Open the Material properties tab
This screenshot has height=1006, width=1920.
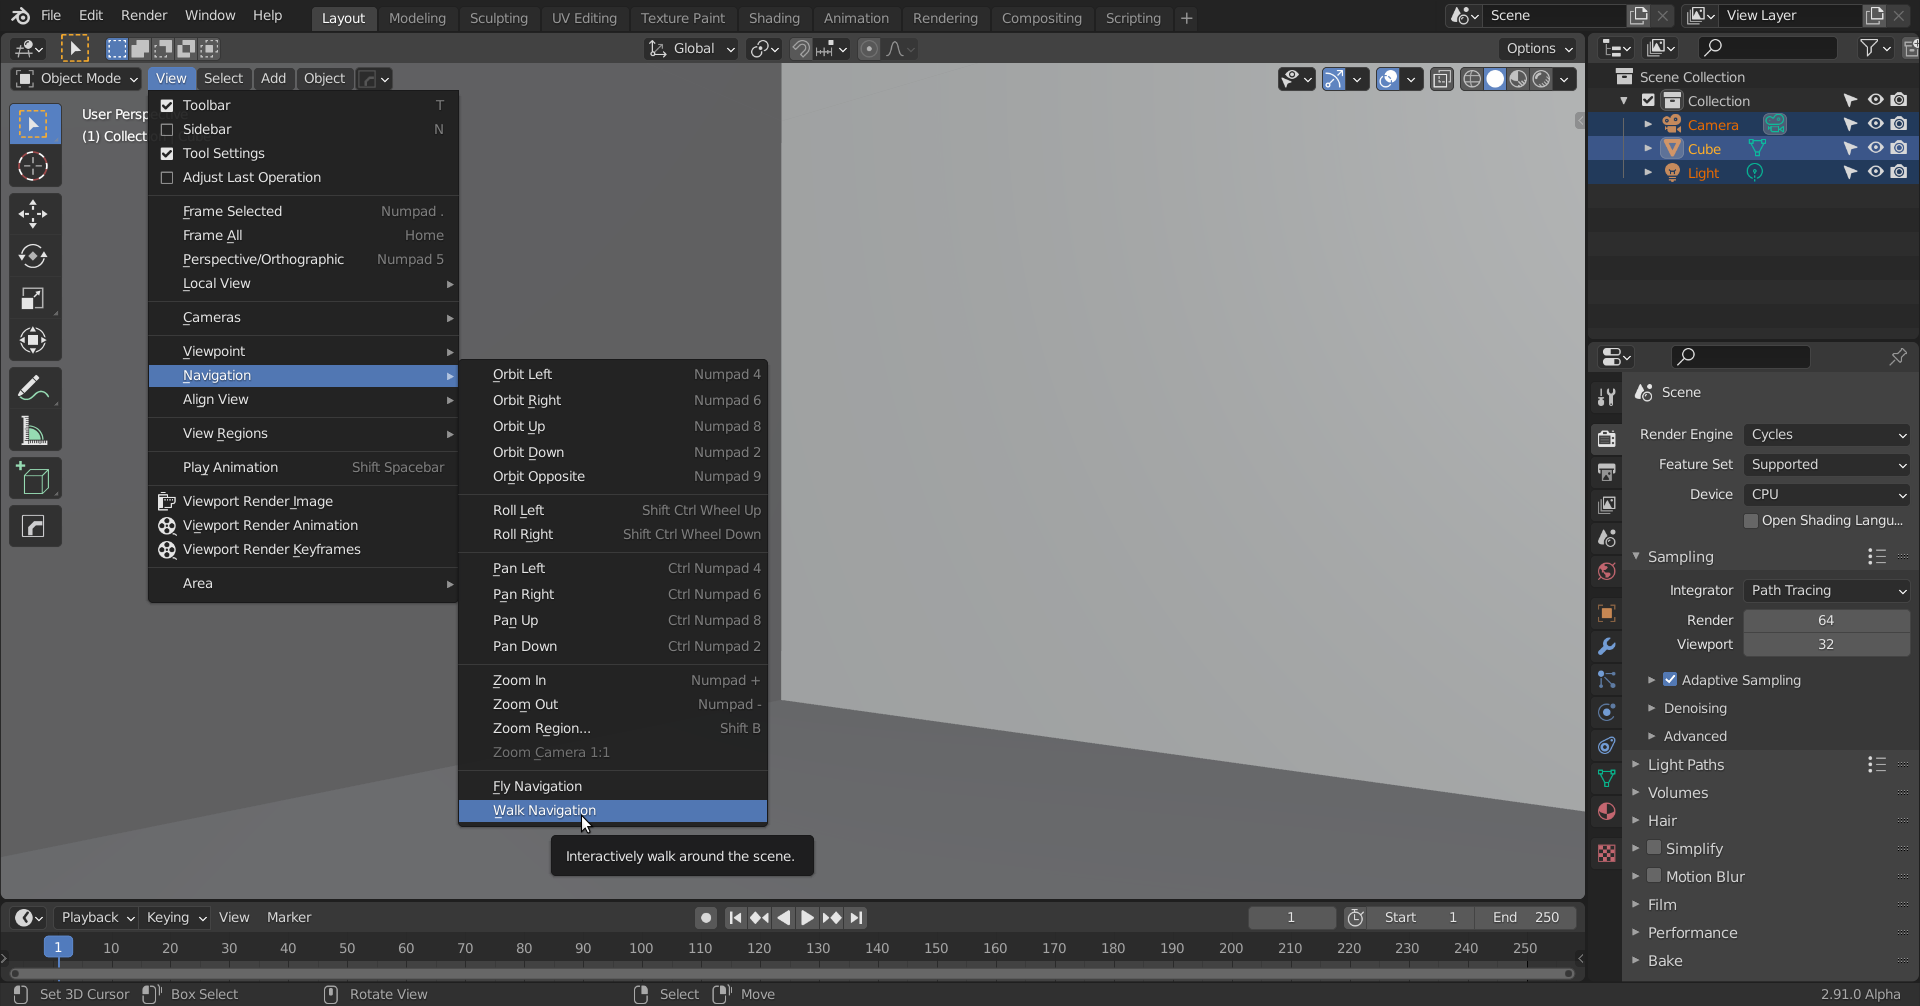(x=1607, y=811)
